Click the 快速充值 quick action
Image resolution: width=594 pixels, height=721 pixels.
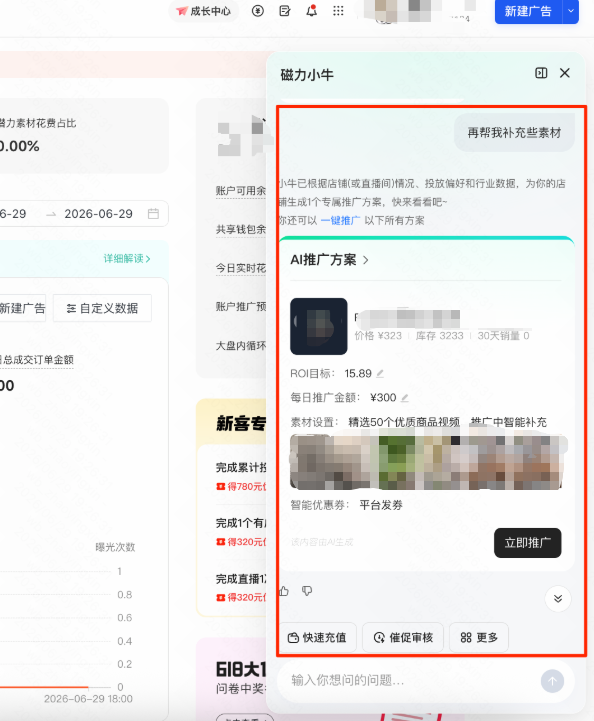click(x=317, y=638)
